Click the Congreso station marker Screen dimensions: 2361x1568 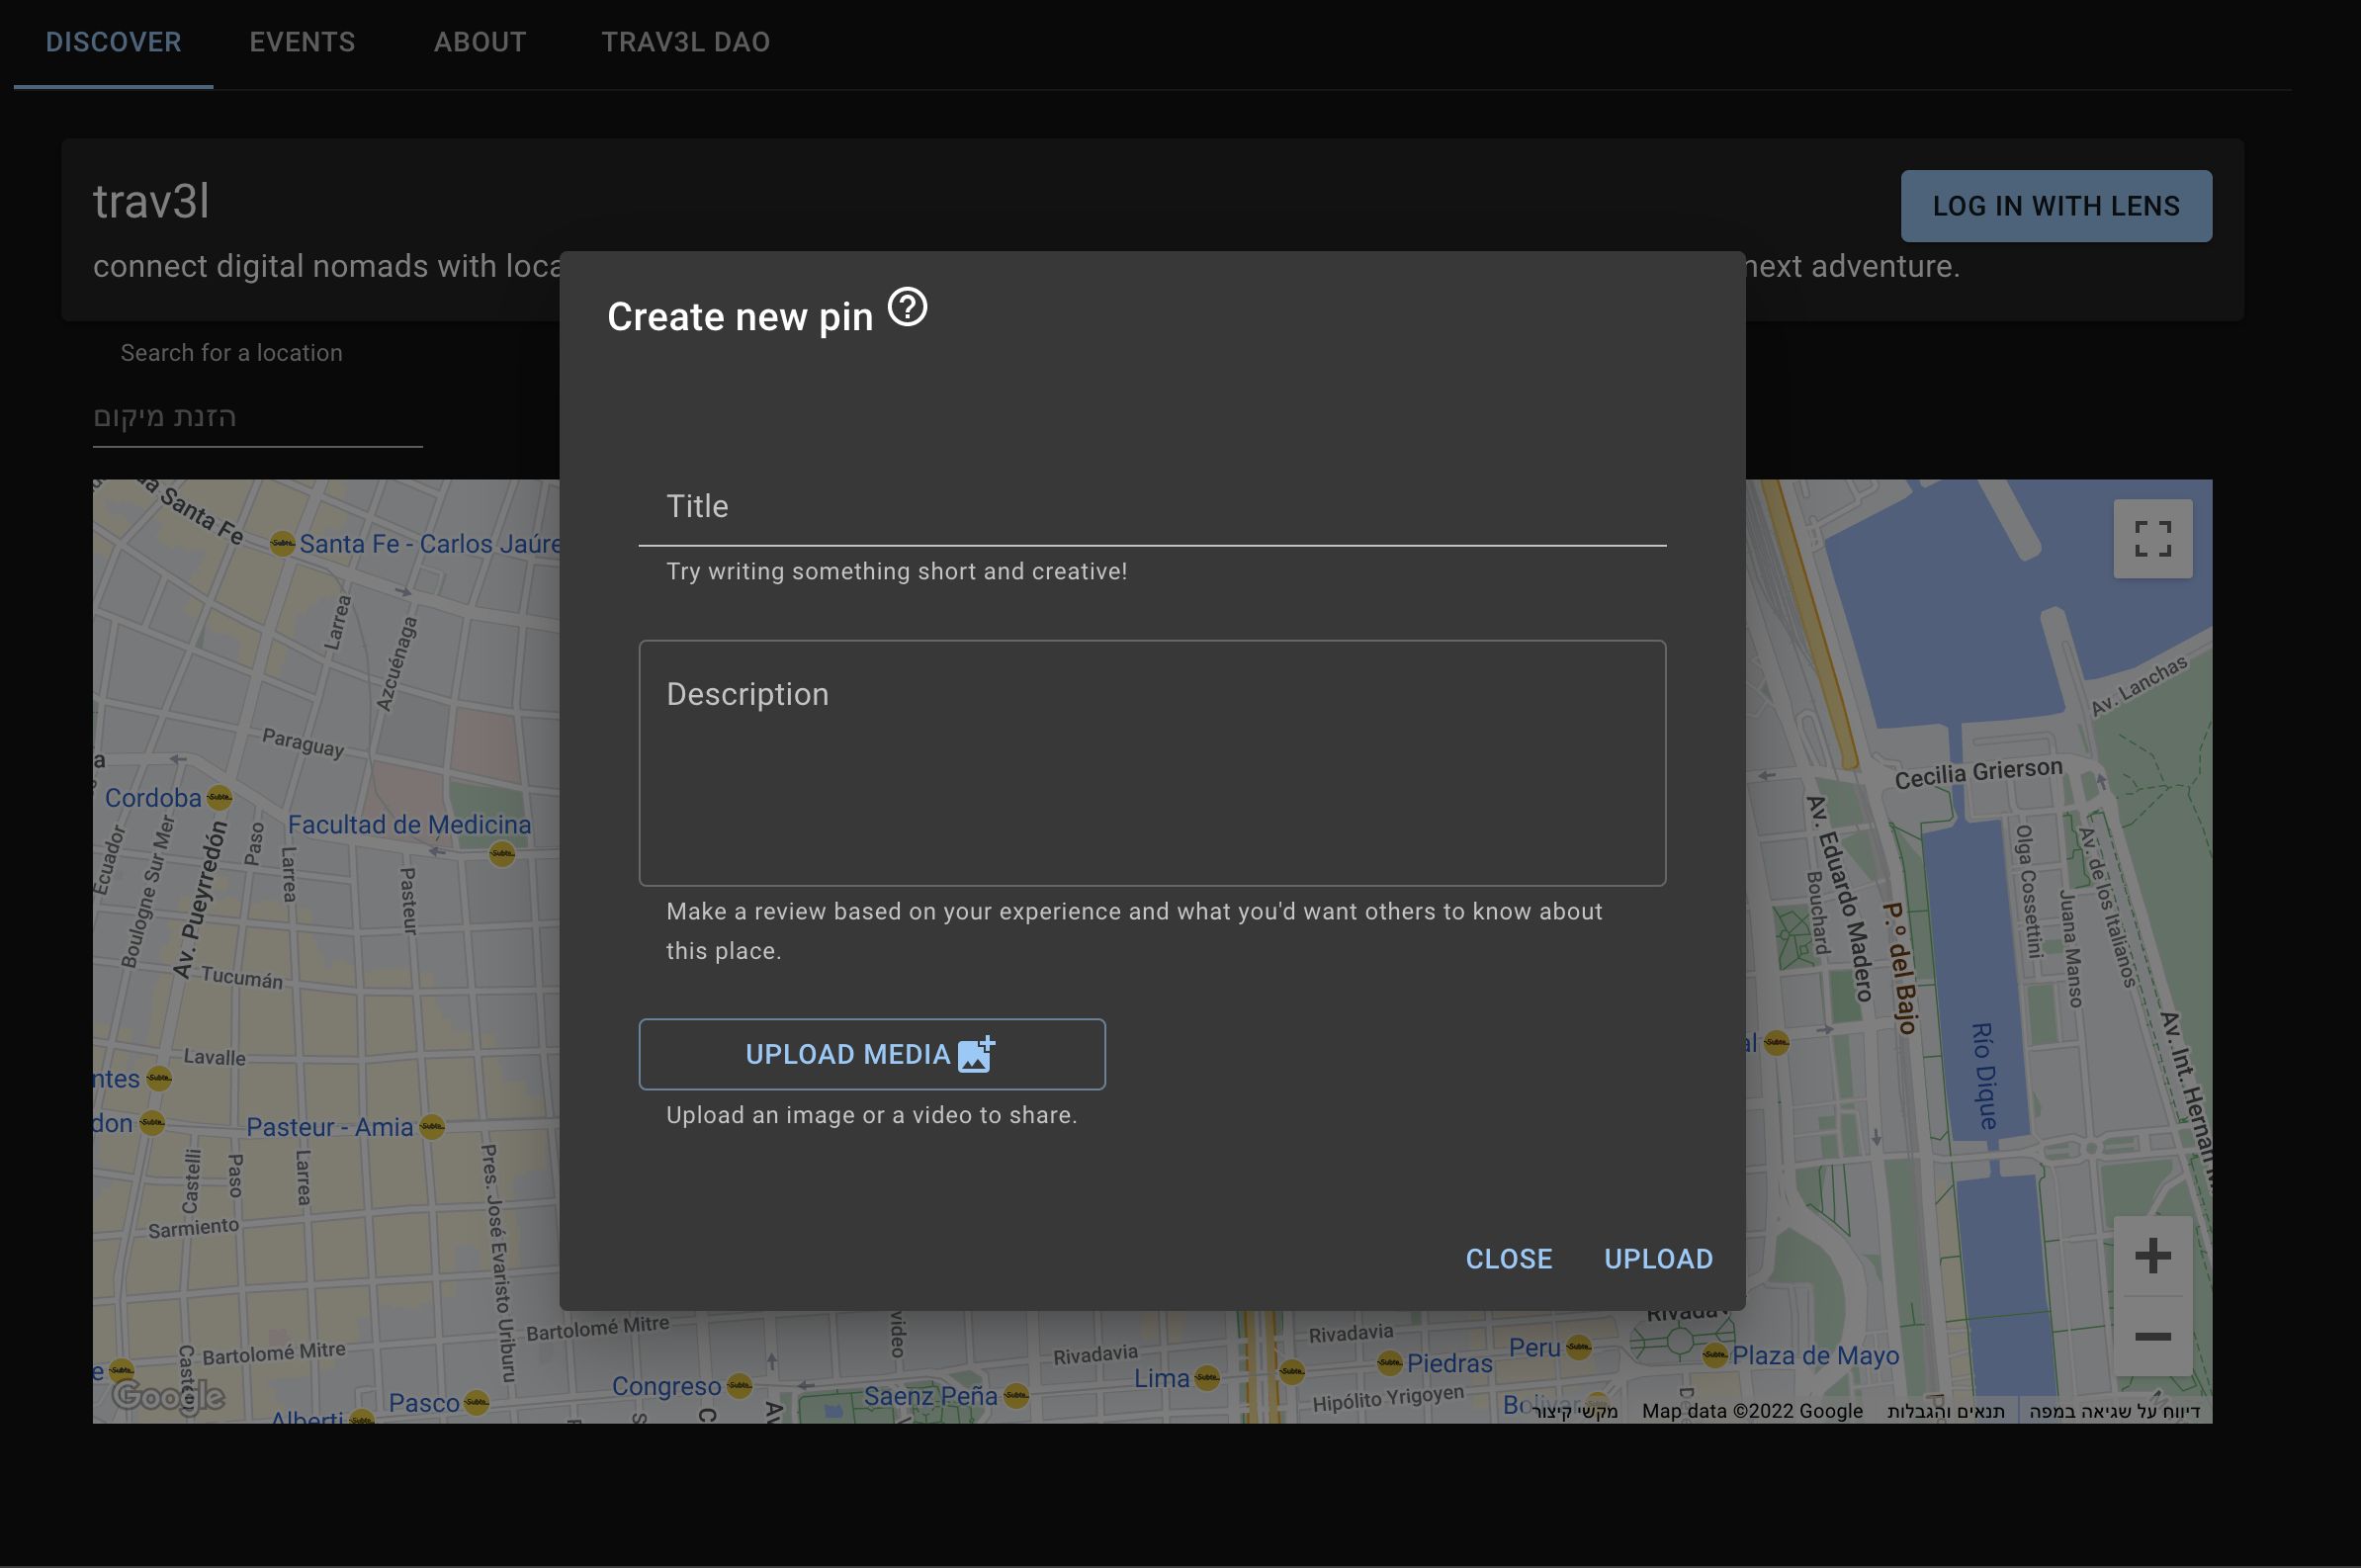(x=739, y=1386)
